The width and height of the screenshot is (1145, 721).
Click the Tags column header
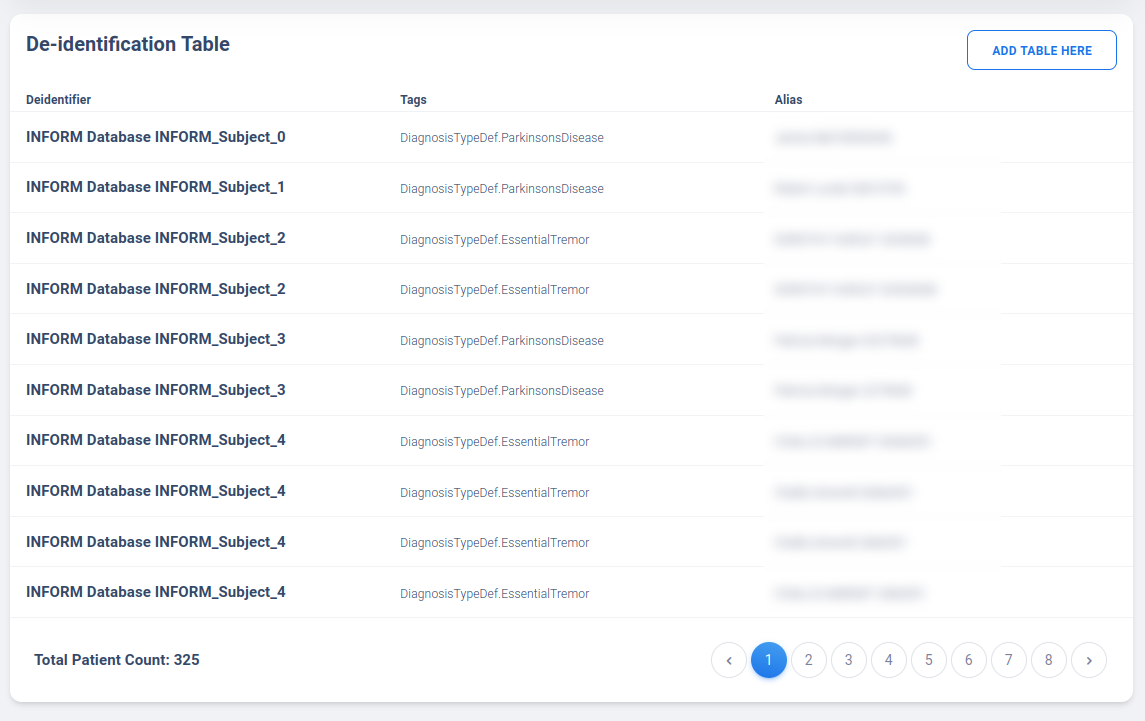tap(413, 100)
